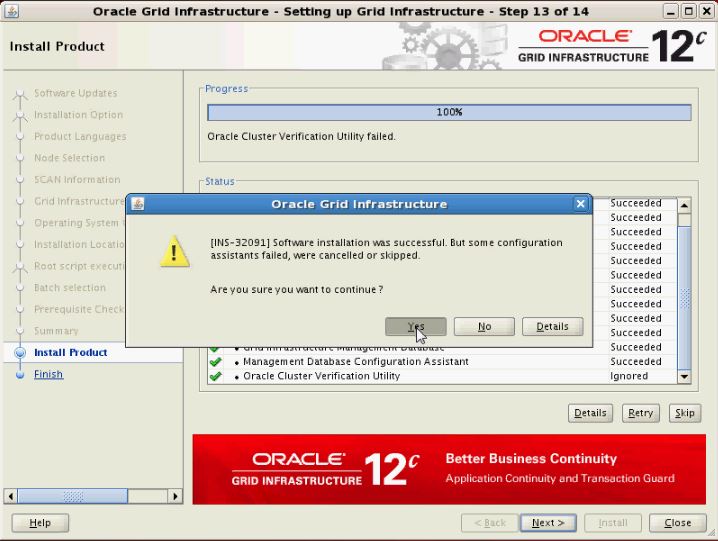Click the Oracle 12c banner image
718x541 pixels.
(x=449, y=470)
